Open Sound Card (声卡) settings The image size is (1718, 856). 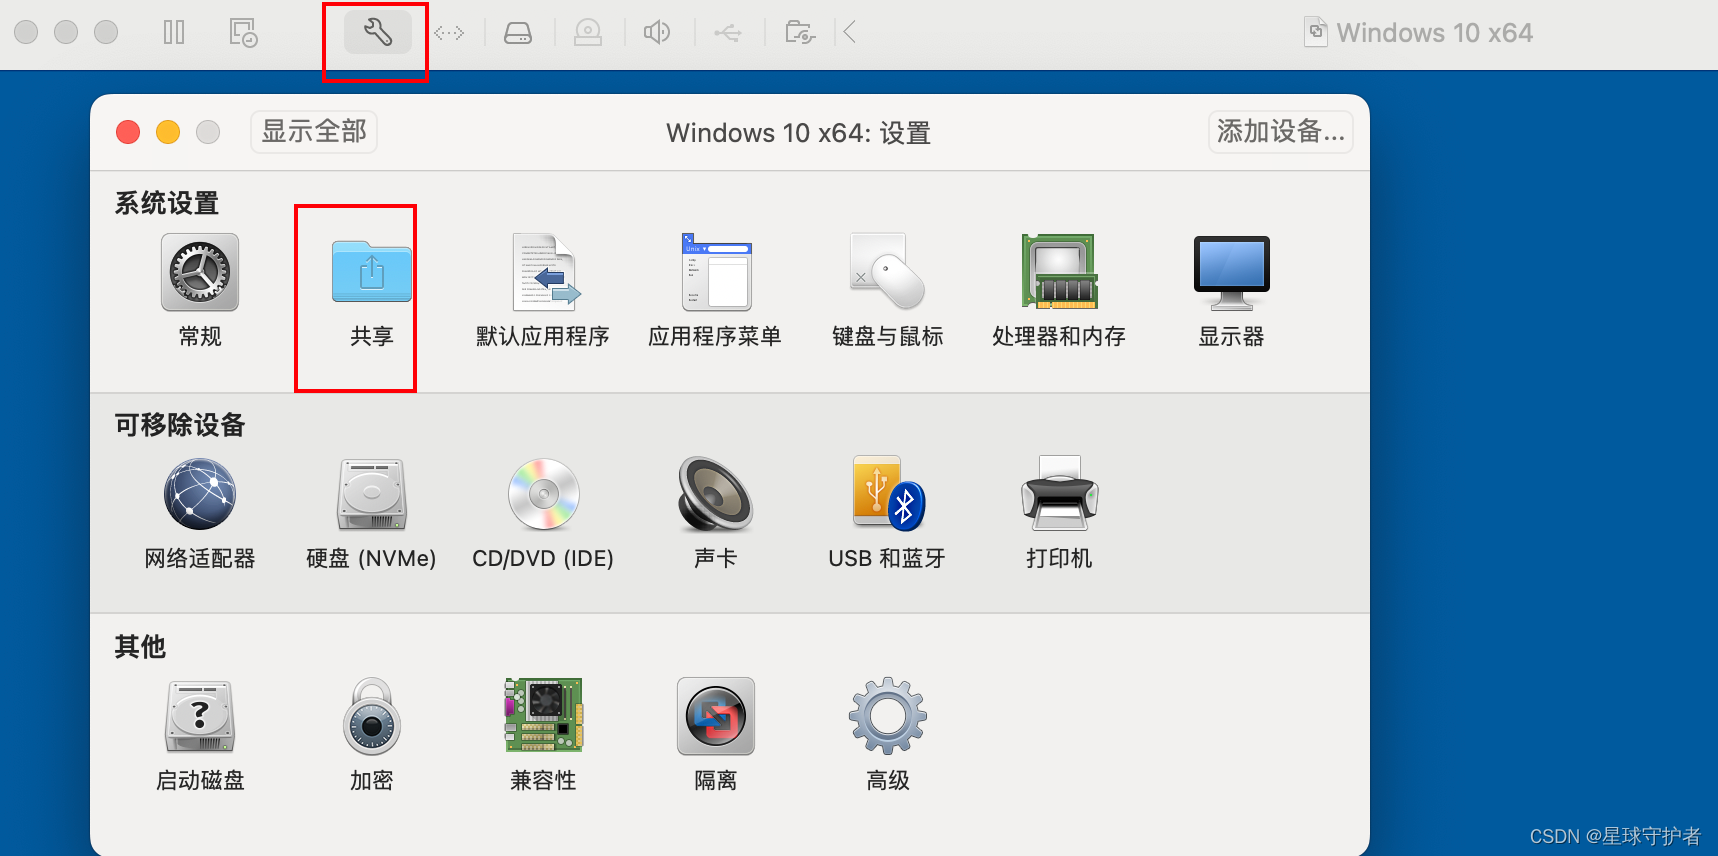click(x=715, y=514)
